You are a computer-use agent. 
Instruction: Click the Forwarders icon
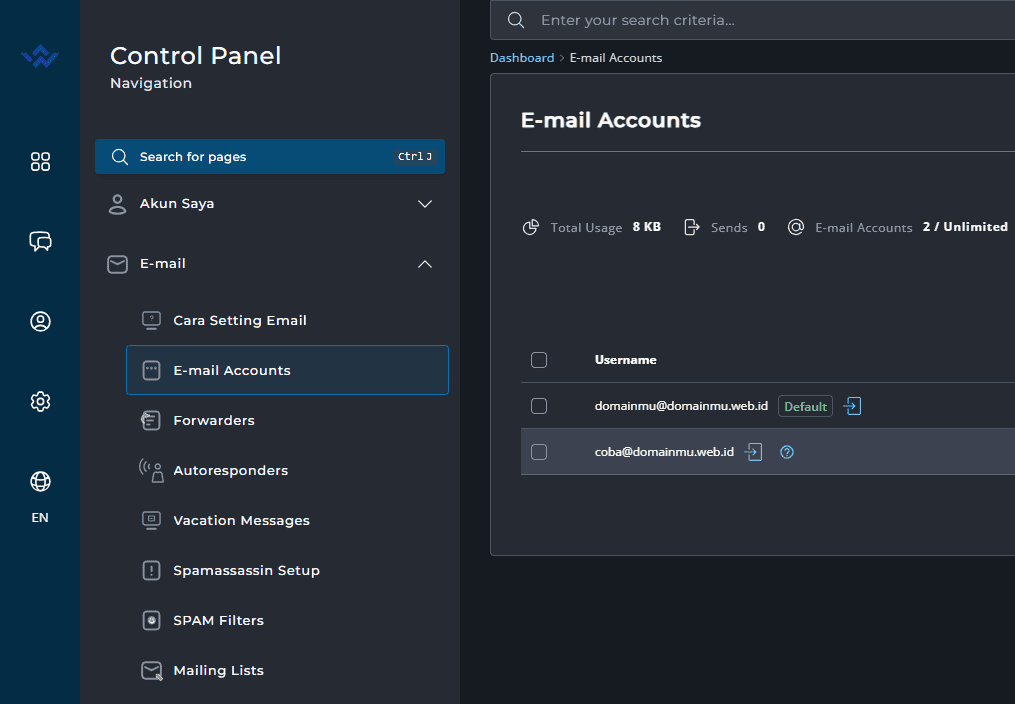coord(151,421)
